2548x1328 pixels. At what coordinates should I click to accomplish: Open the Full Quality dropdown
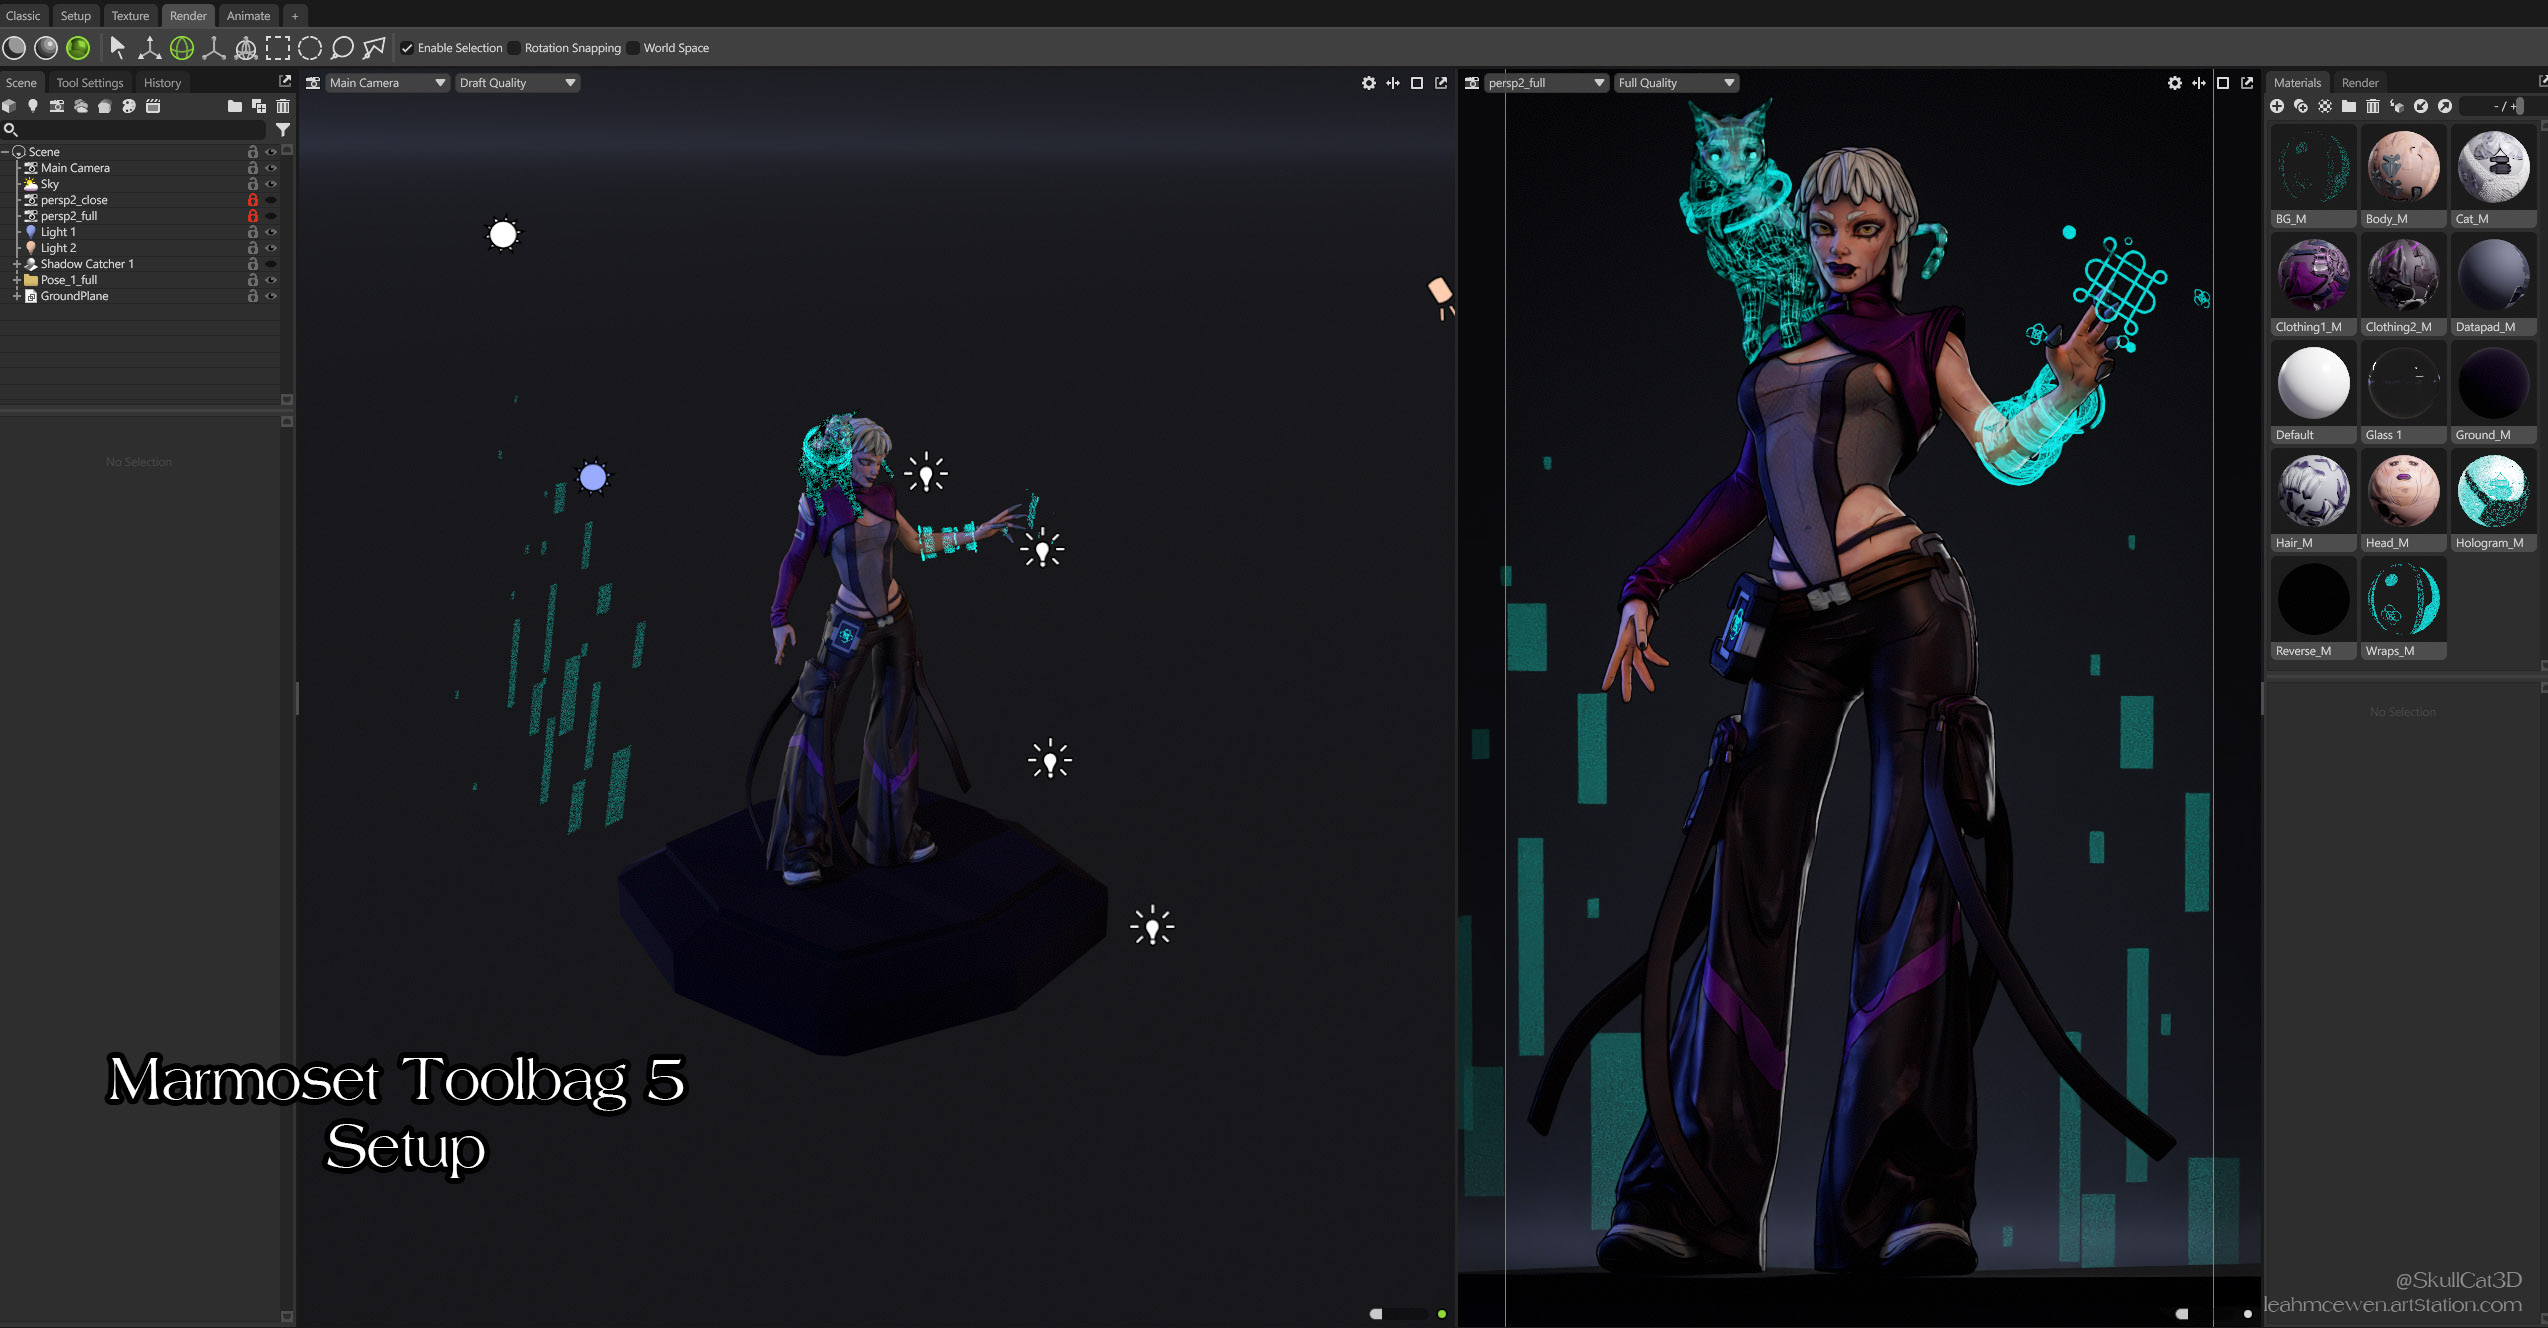pyautogui.click(x=1676, y=83)
